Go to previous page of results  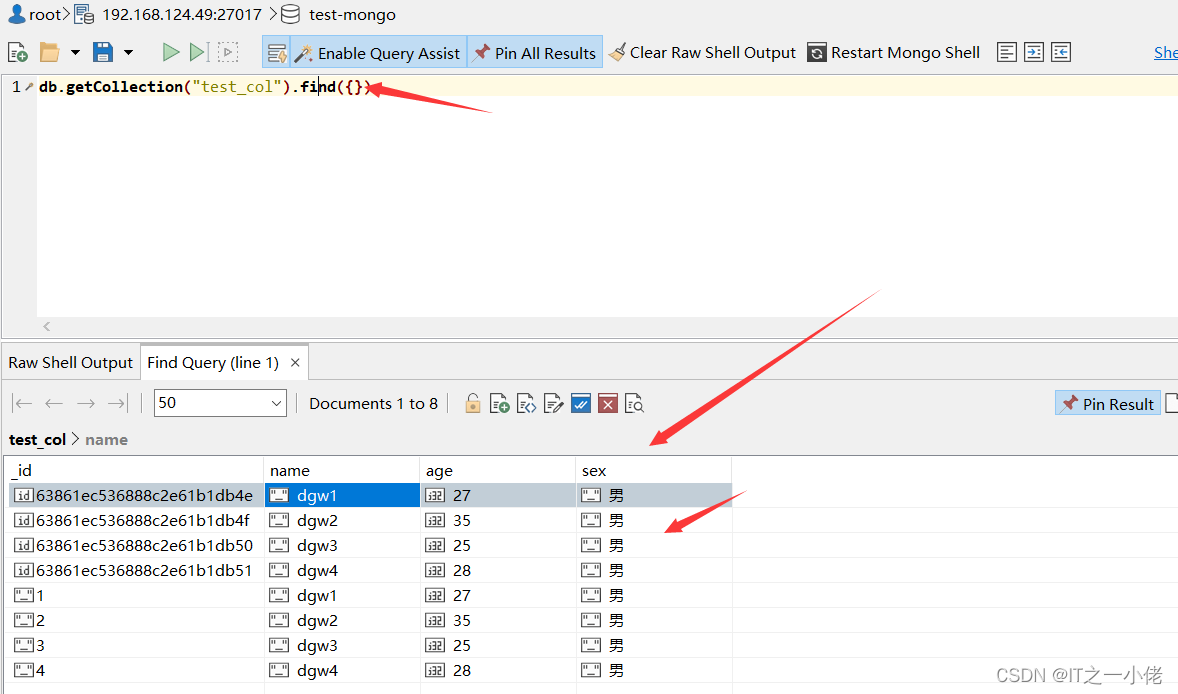click(x=53, y=403)
